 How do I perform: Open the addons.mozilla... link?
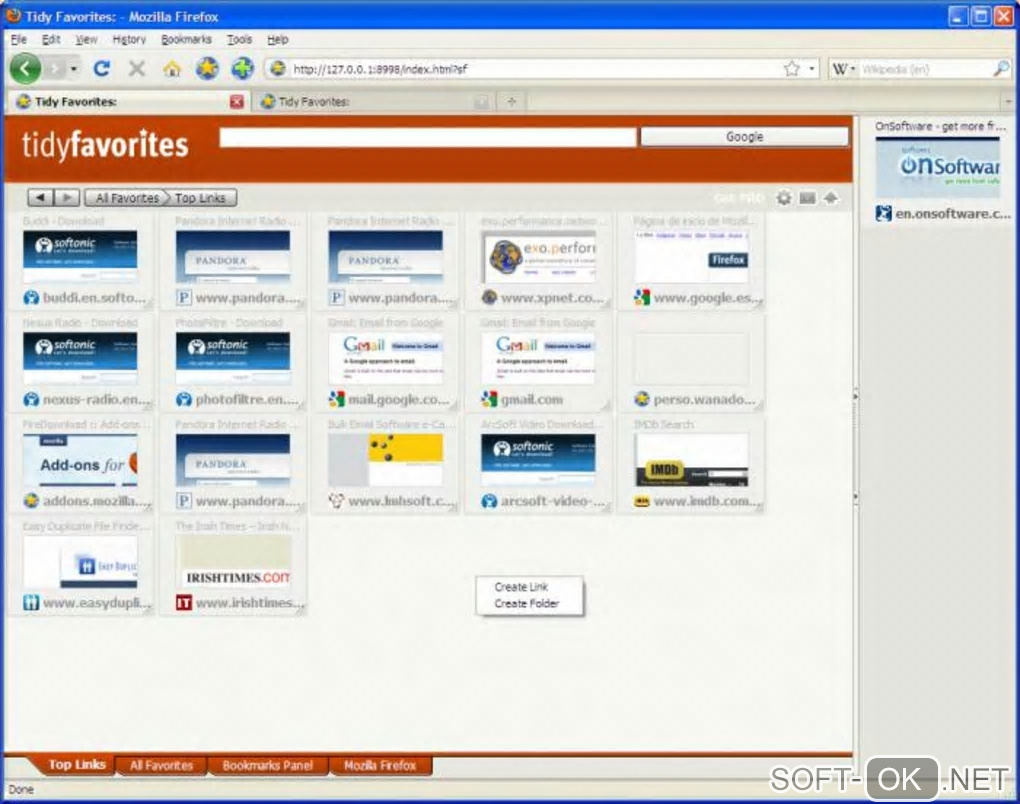[96, 502]
